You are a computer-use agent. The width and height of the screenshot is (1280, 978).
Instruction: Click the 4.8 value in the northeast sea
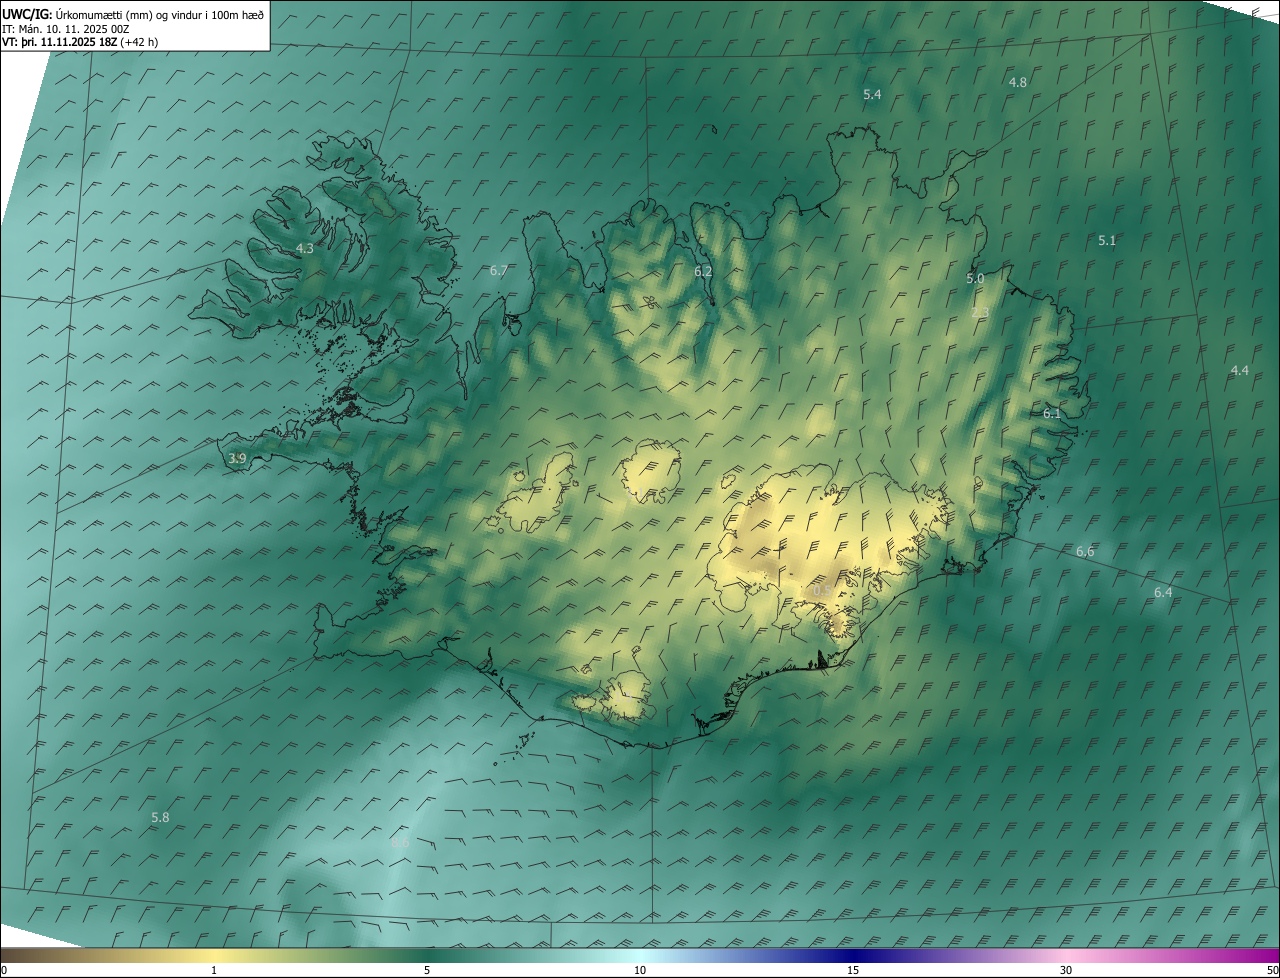(1017, 82)
